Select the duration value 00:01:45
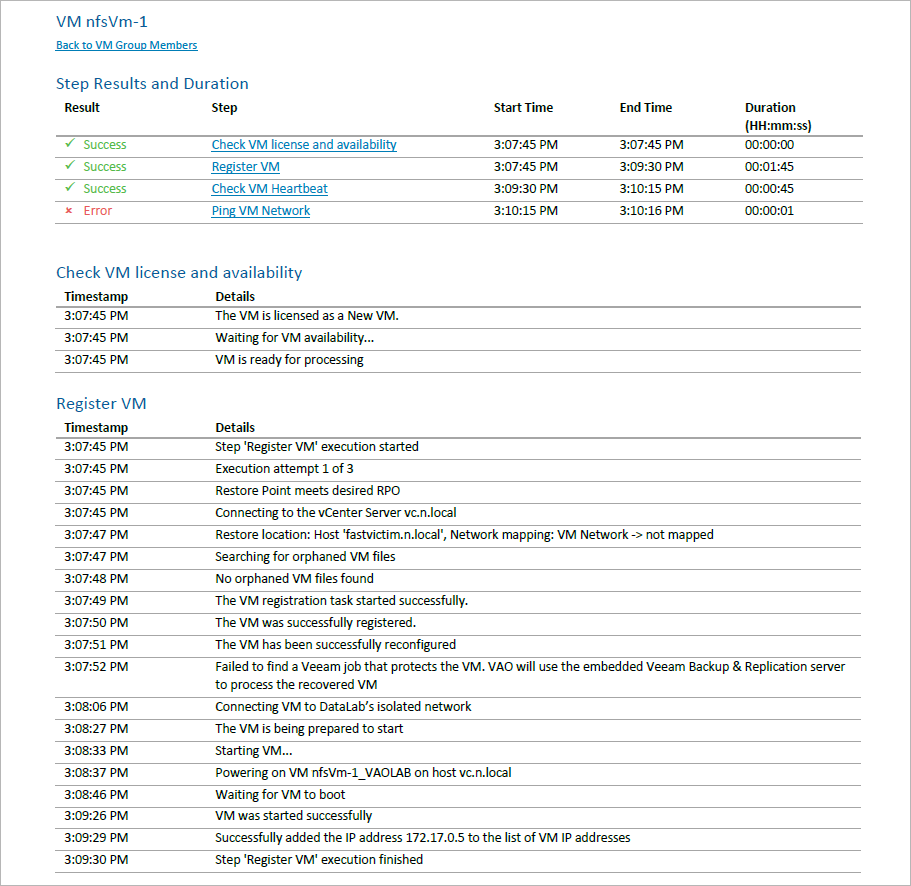Screen dimensions: 911x886 click(x=769, y=167)
